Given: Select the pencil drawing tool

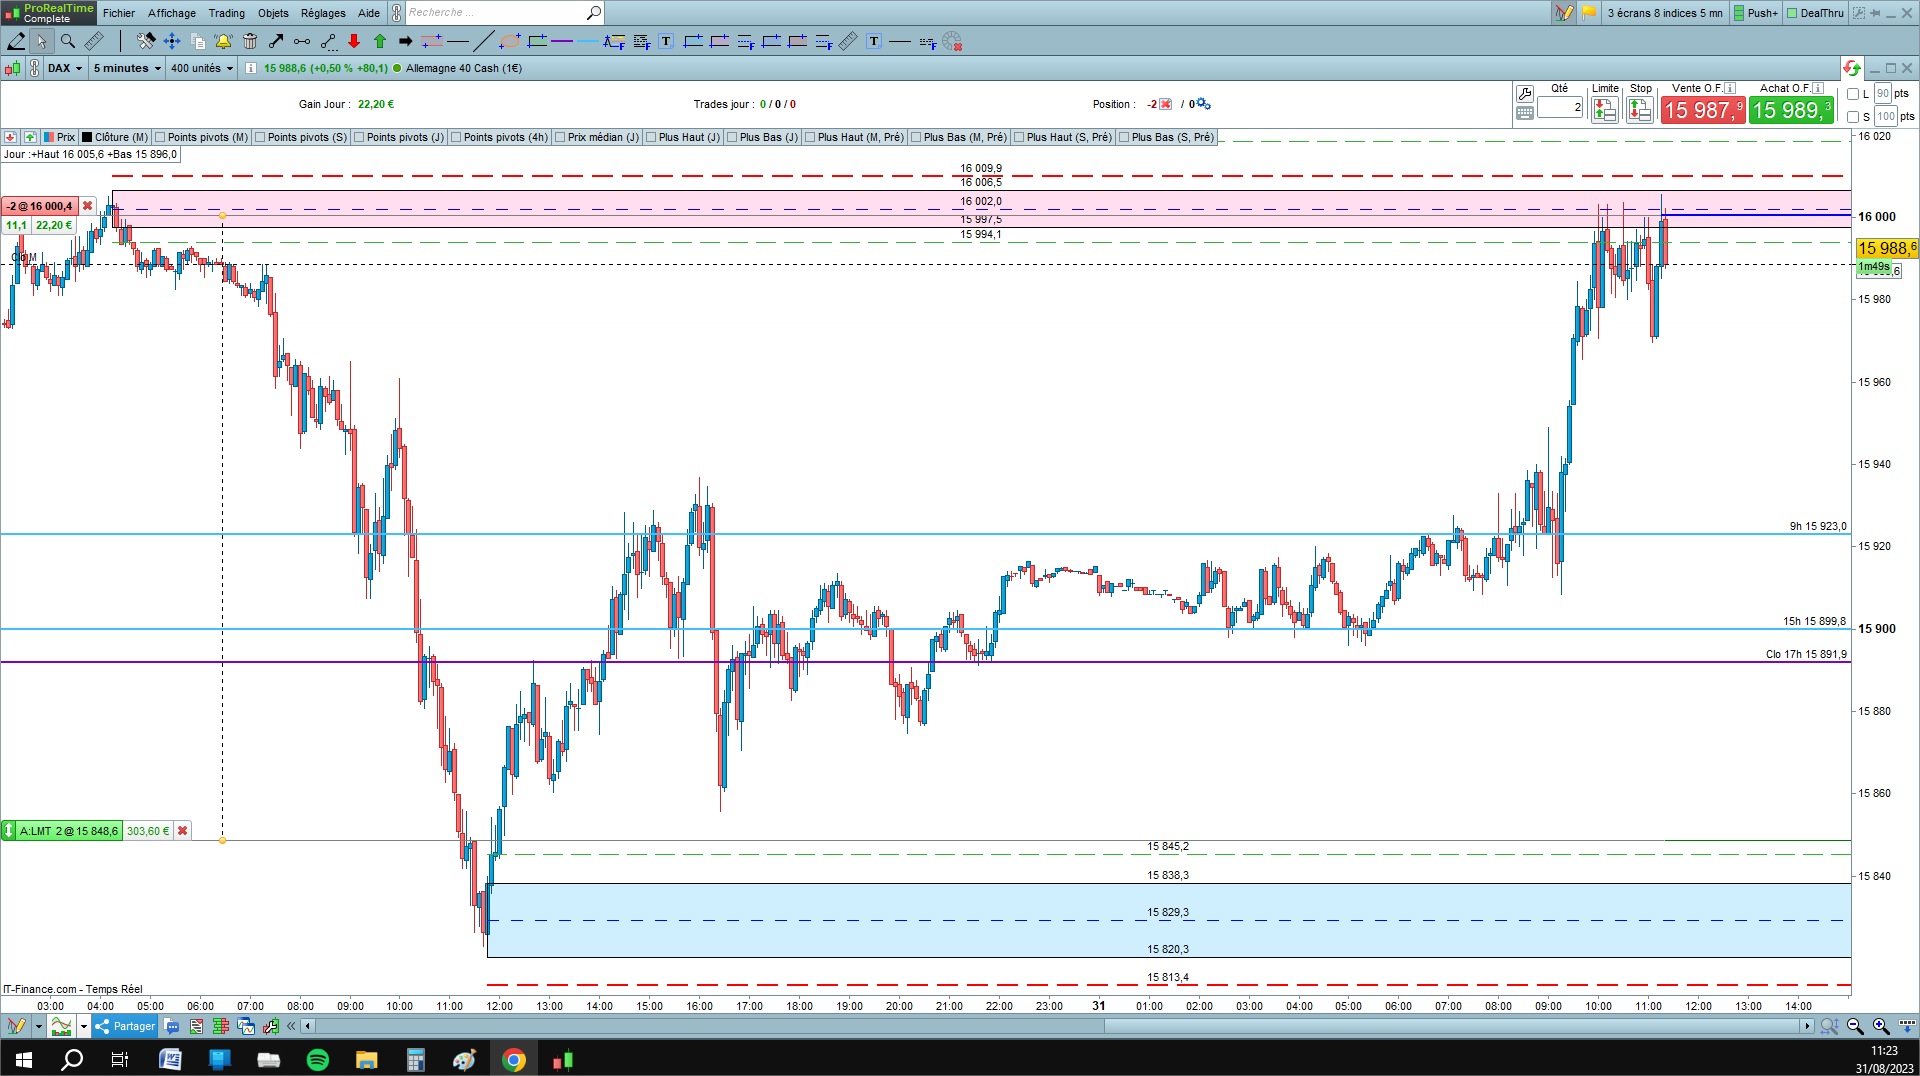Looking at the screenshot, I should tap(16, 41).
